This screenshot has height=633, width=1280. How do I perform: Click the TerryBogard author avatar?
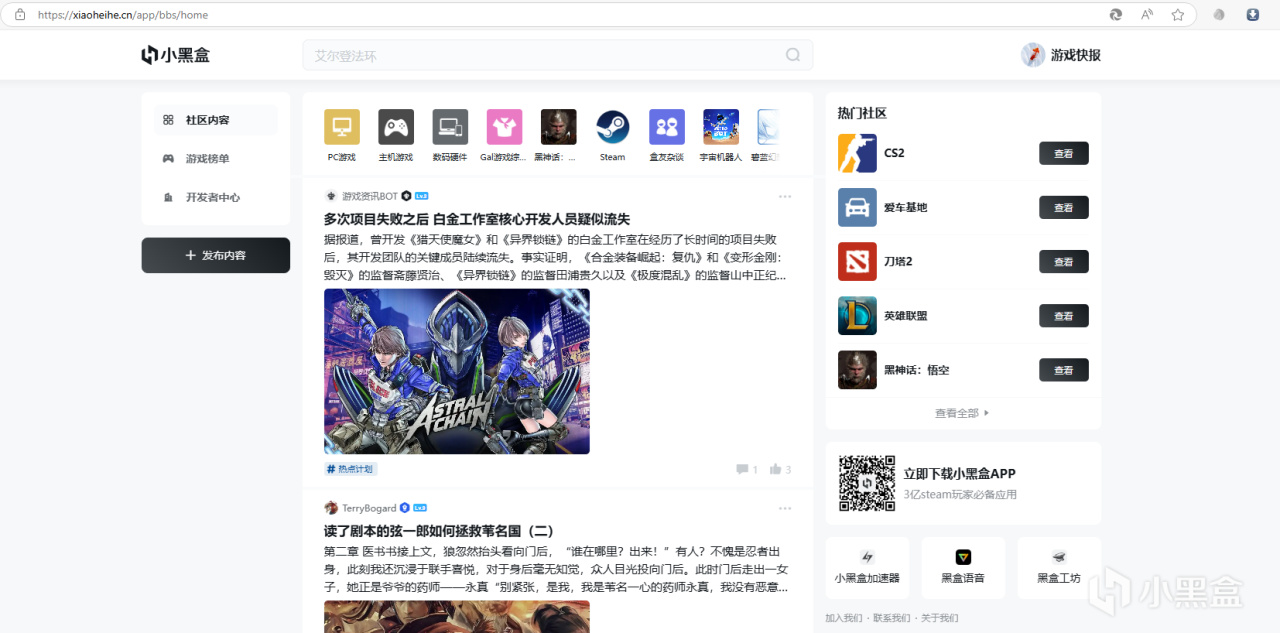(331, 508)
